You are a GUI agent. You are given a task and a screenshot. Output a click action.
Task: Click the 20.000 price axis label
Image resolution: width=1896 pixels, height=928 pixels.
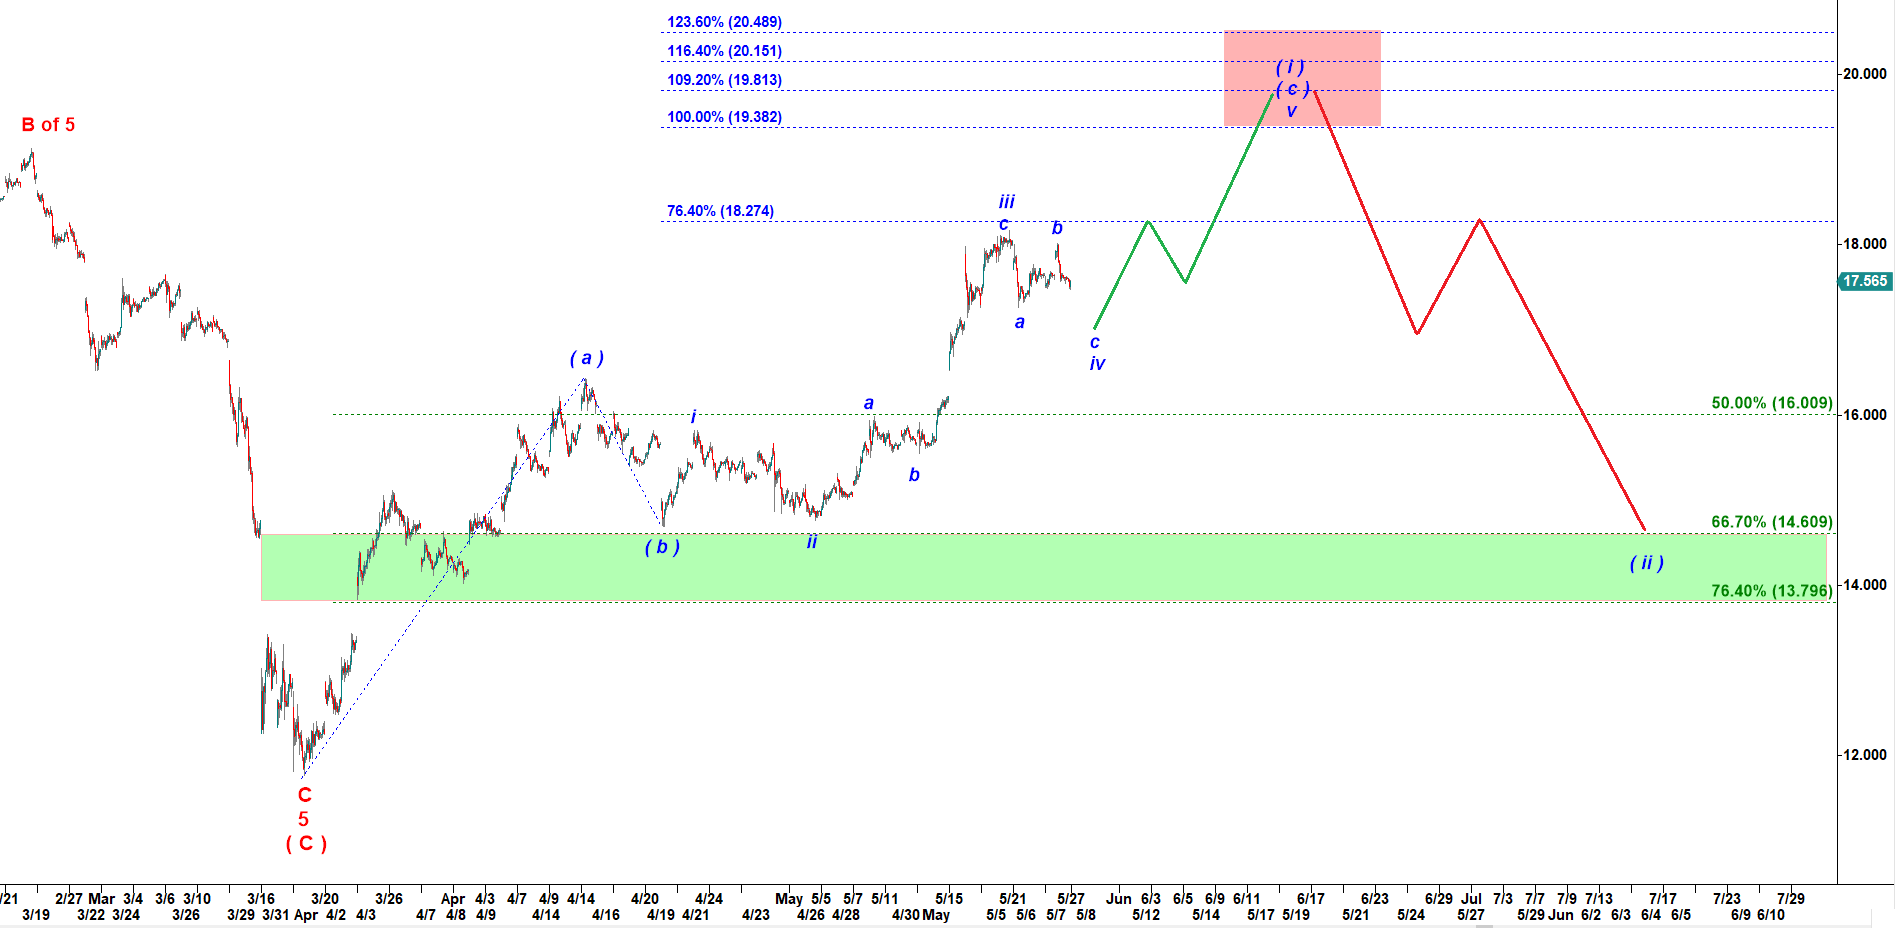[x=1865, y=74]
